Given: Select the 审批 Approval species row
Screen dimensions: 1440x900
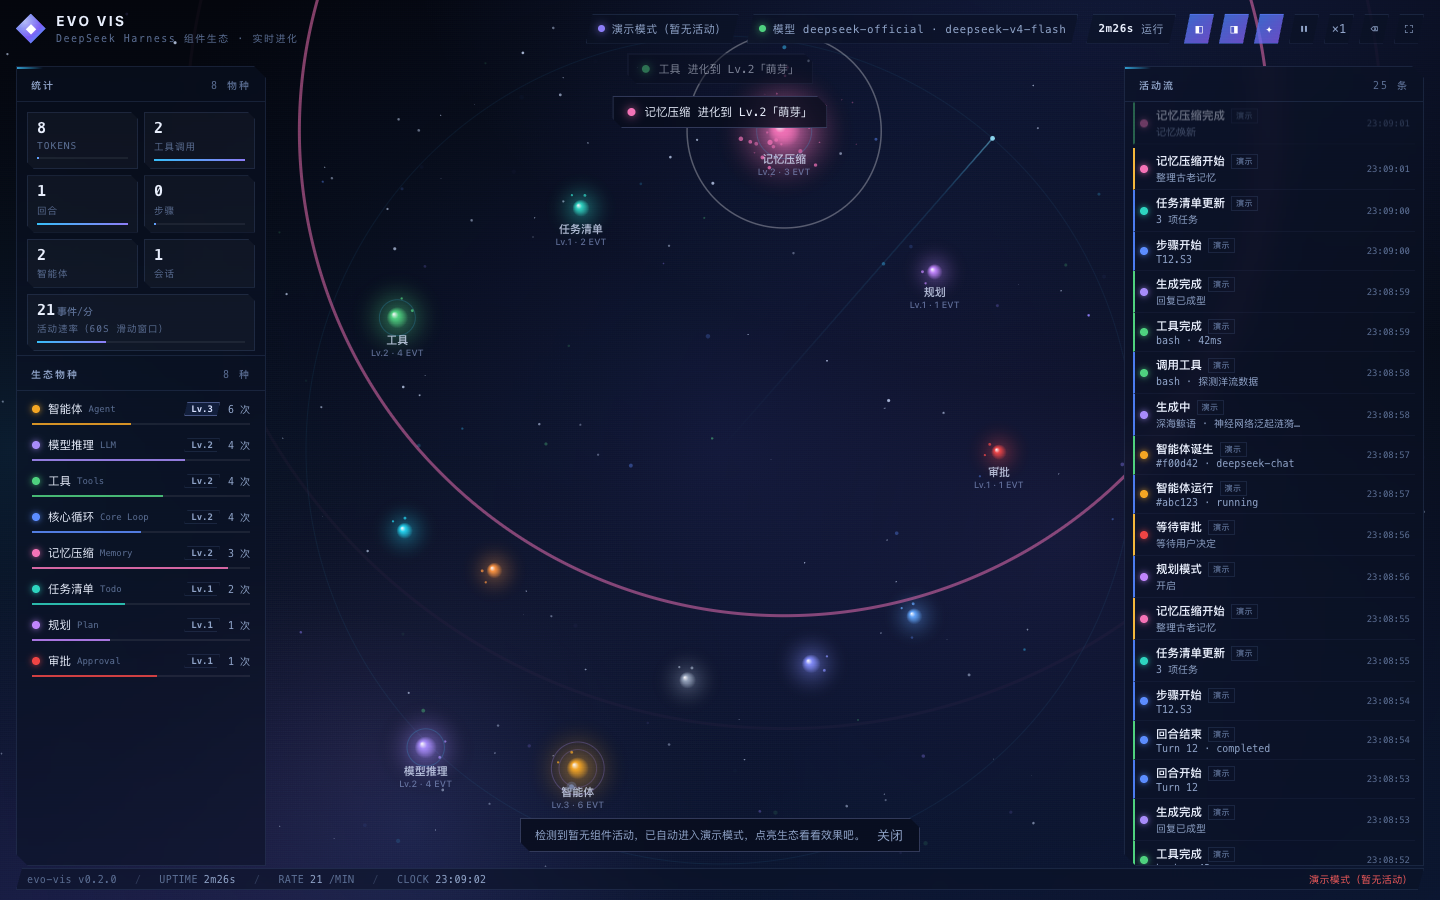Looking at the screenshot, I should 141,662.
